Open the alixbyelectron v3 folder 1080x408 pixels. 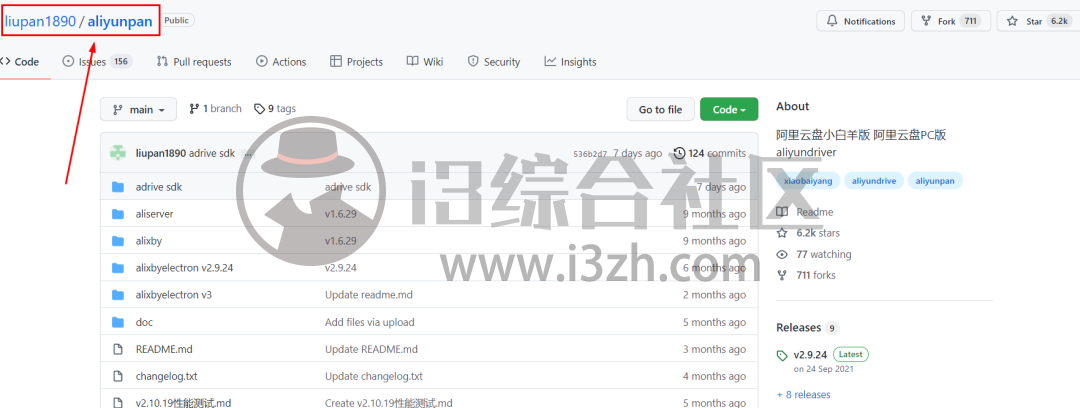pos(174,295)
